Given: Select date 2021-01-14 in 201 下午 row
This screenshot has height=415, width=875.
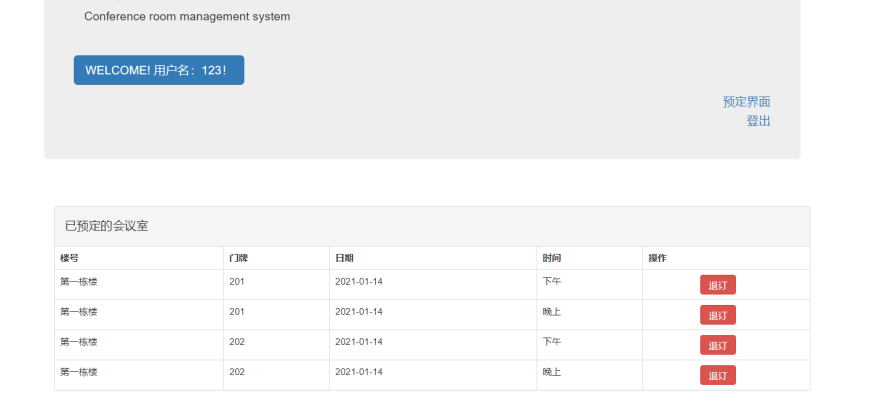Looking at the screenshot, I should coord(359,282).
